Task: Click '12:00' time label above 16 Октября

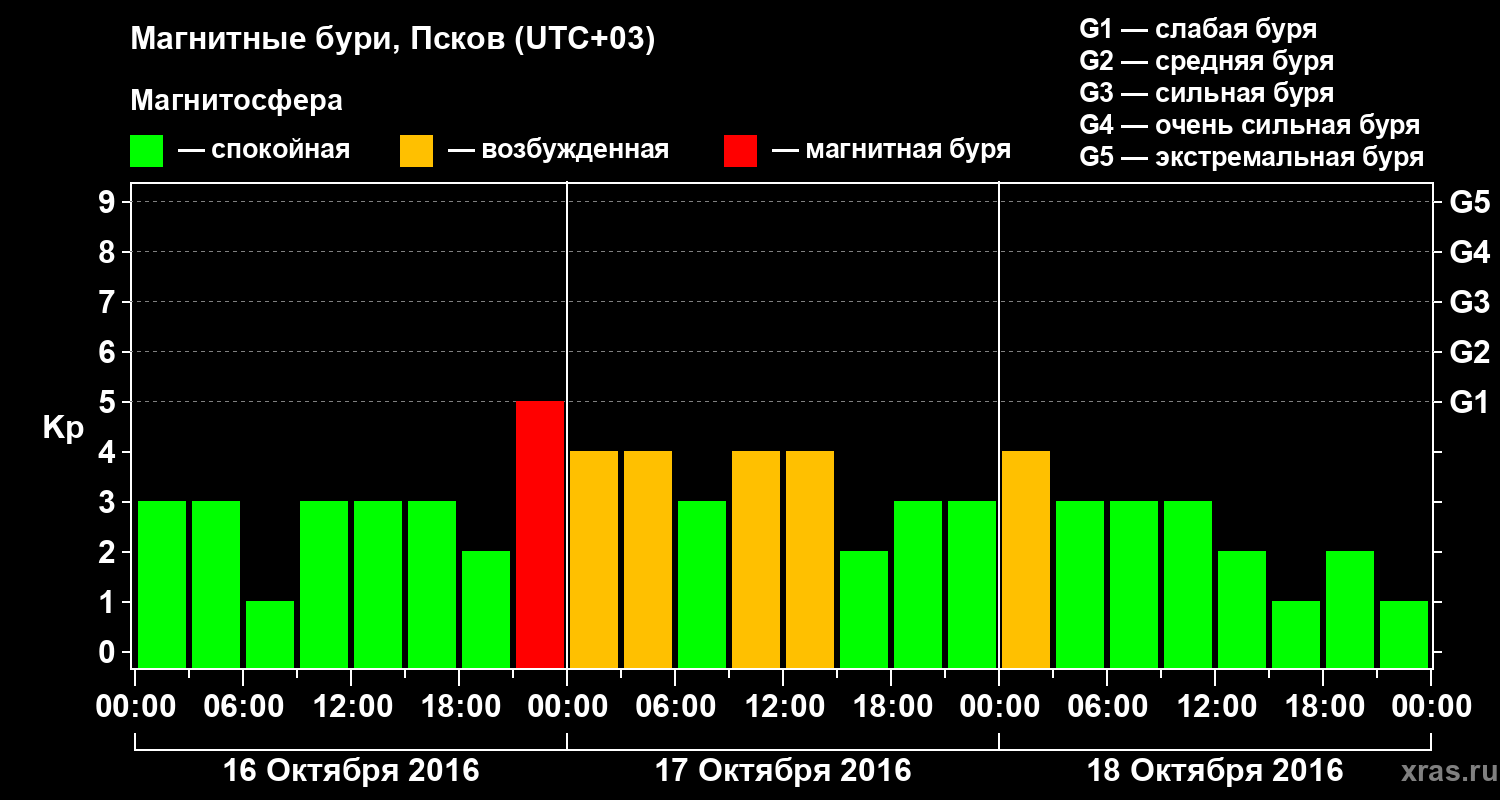Action: pyautogui.click(x=351, y=706)
